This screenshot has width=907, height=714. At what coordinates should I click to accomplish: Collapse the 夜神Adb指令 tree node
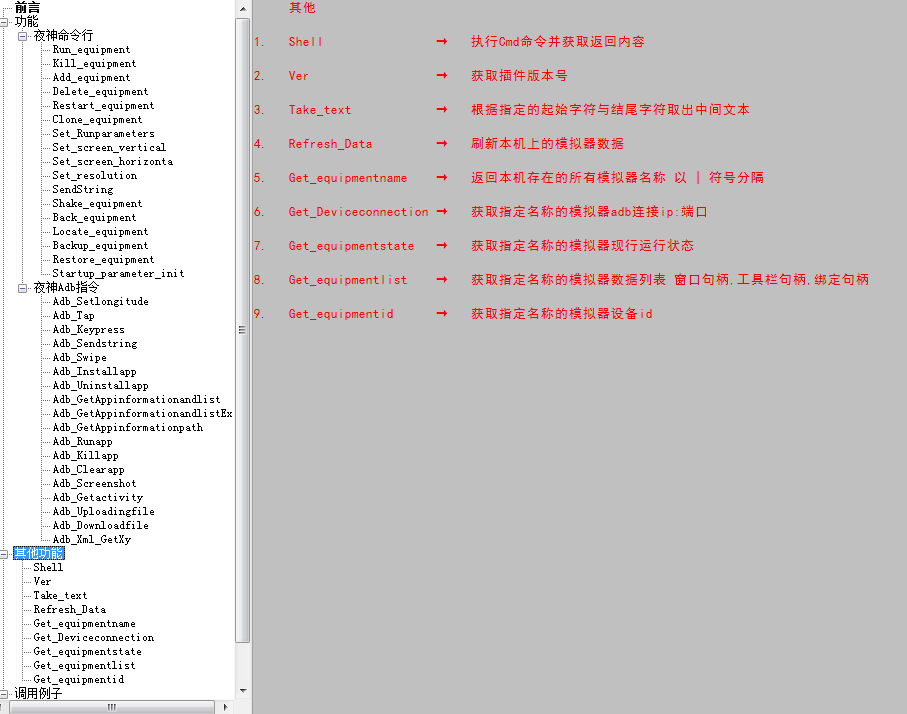[x=23, y=288]
